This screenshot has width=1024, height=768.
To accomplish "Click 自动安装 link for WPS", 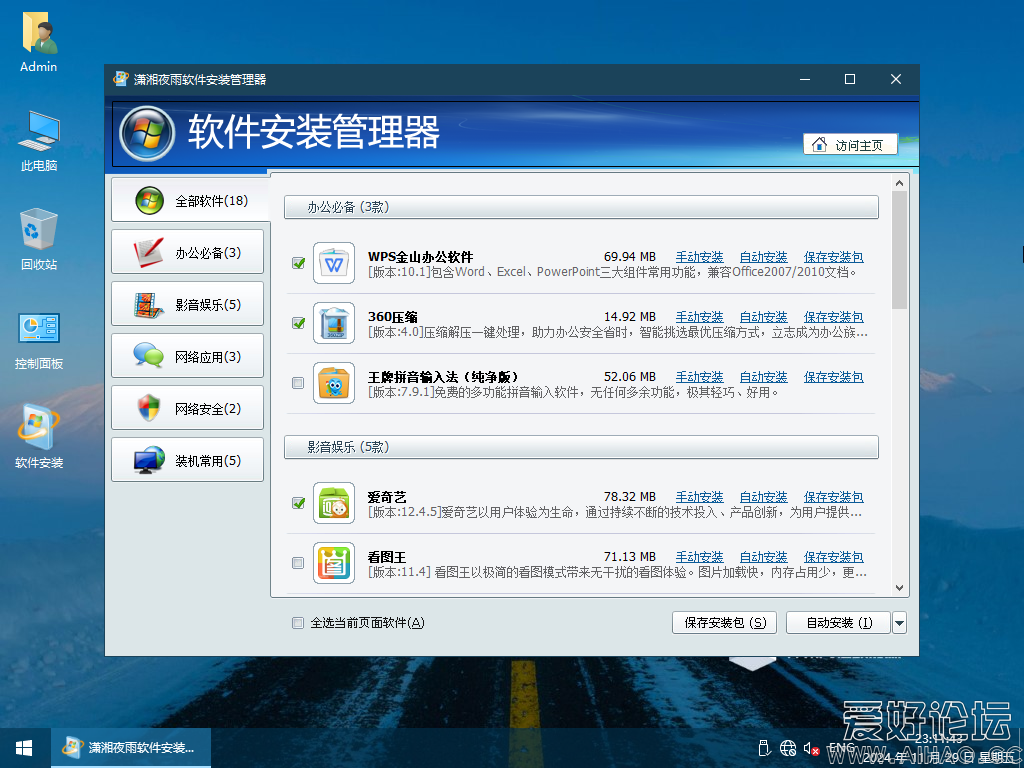I will click(763, 257).
